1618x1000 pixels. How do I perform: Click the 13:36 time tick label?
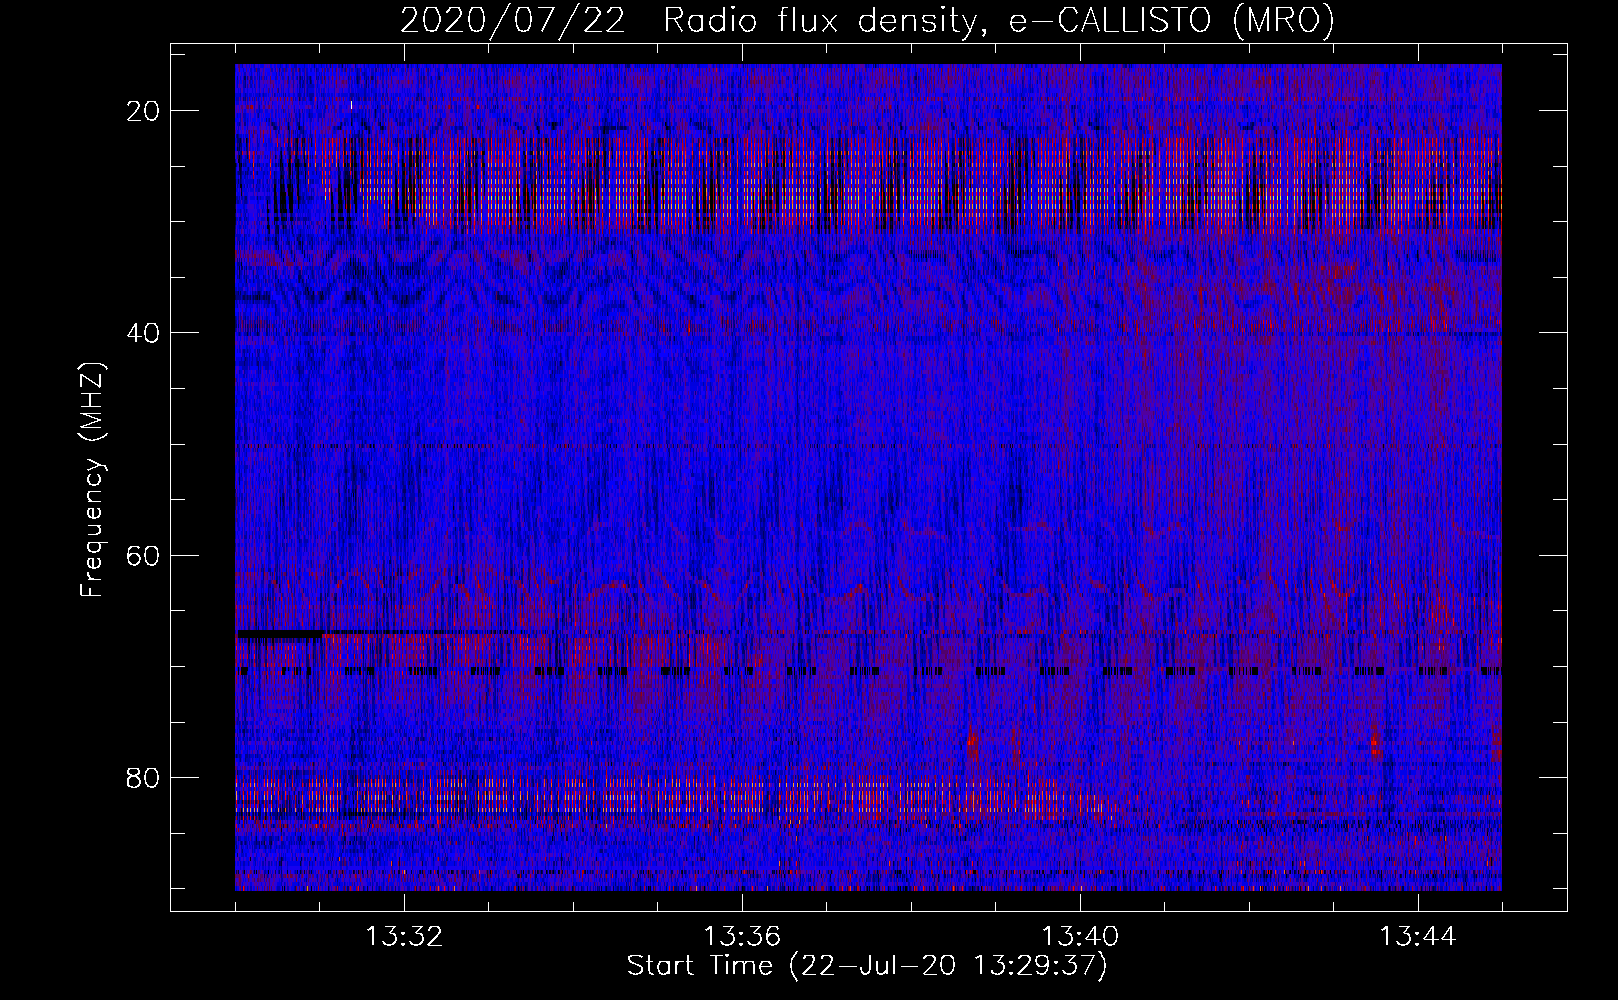[x=742, y=937]
